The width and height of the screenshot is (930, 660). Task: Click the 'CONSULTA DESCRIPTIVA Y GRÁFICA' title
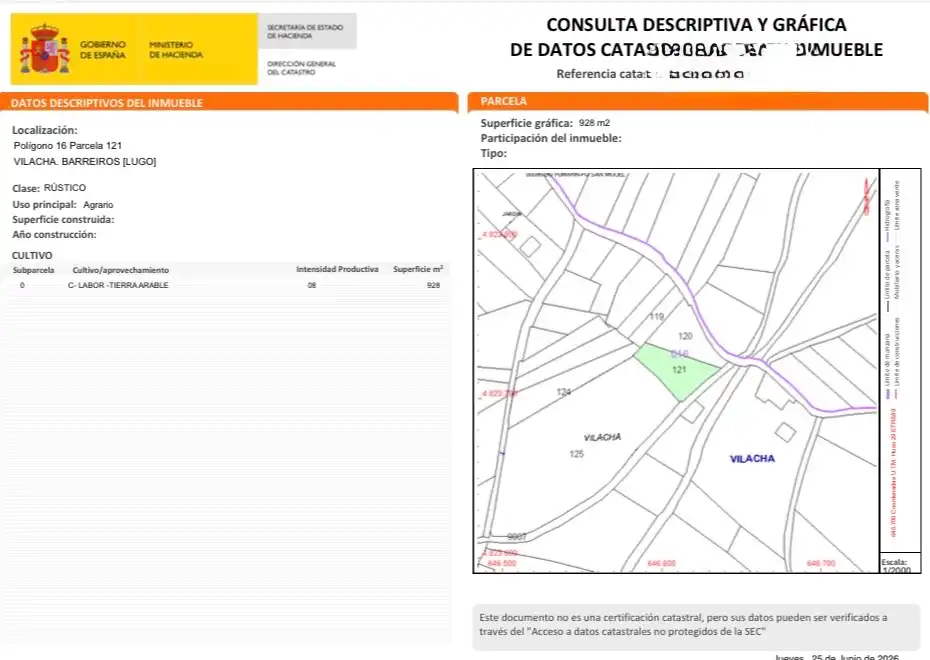click(x=696, y=25)
